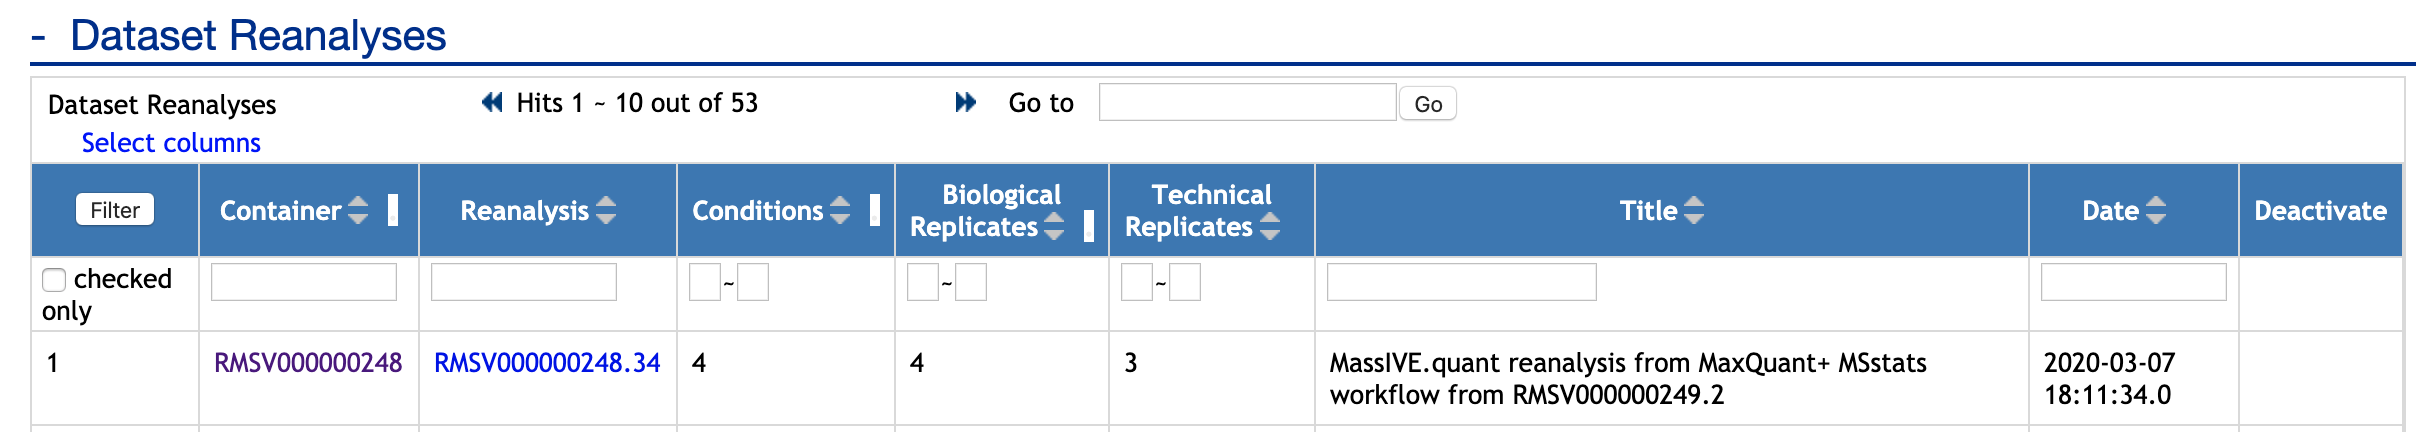Sort table by Date column

(x=2156, y=211)
